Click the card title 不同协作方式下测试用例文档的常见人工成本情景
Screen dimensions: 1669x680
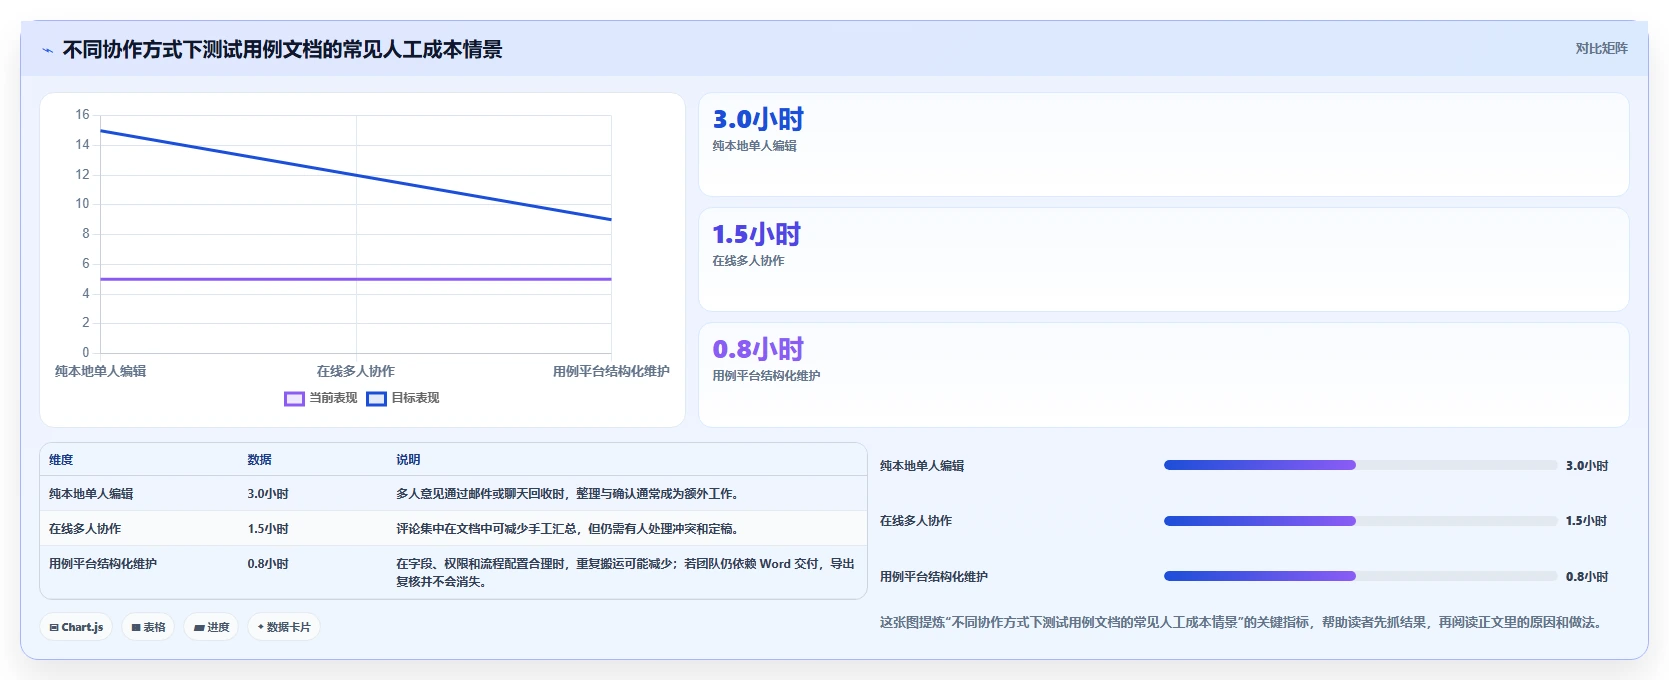[x=283, y=50]
